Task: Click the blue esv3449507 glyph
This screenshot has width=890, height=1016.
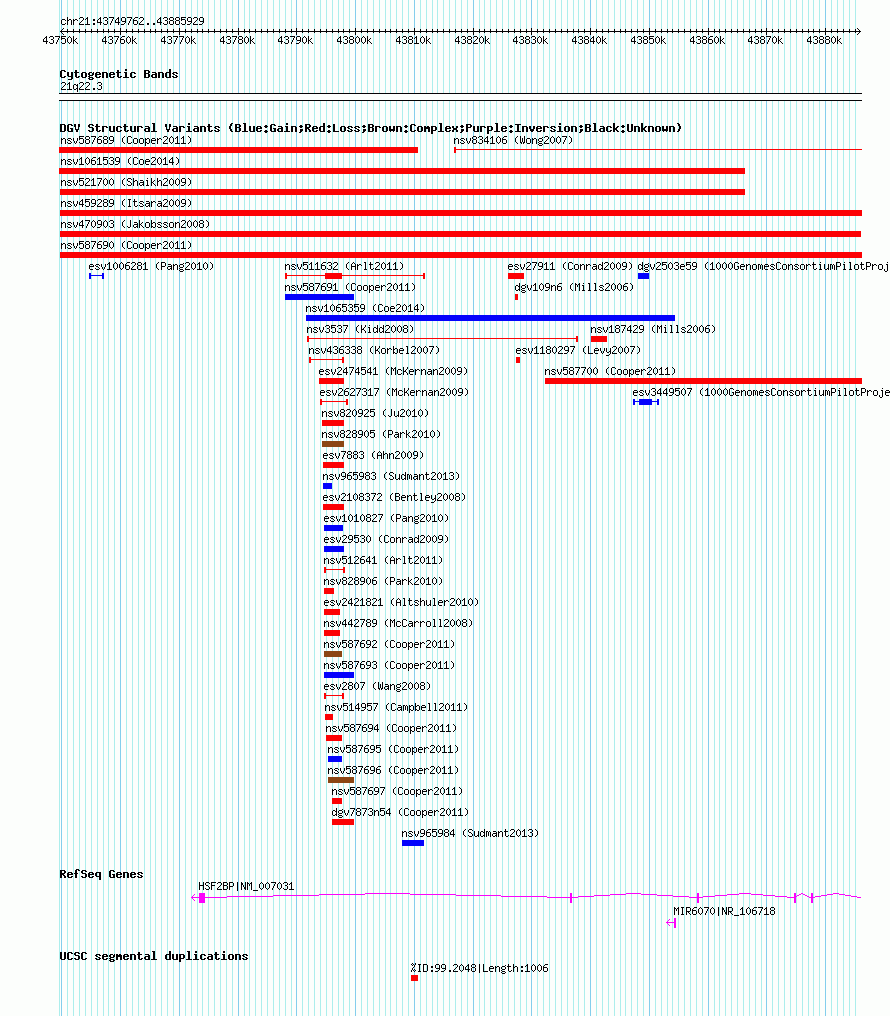Action: 646,402
